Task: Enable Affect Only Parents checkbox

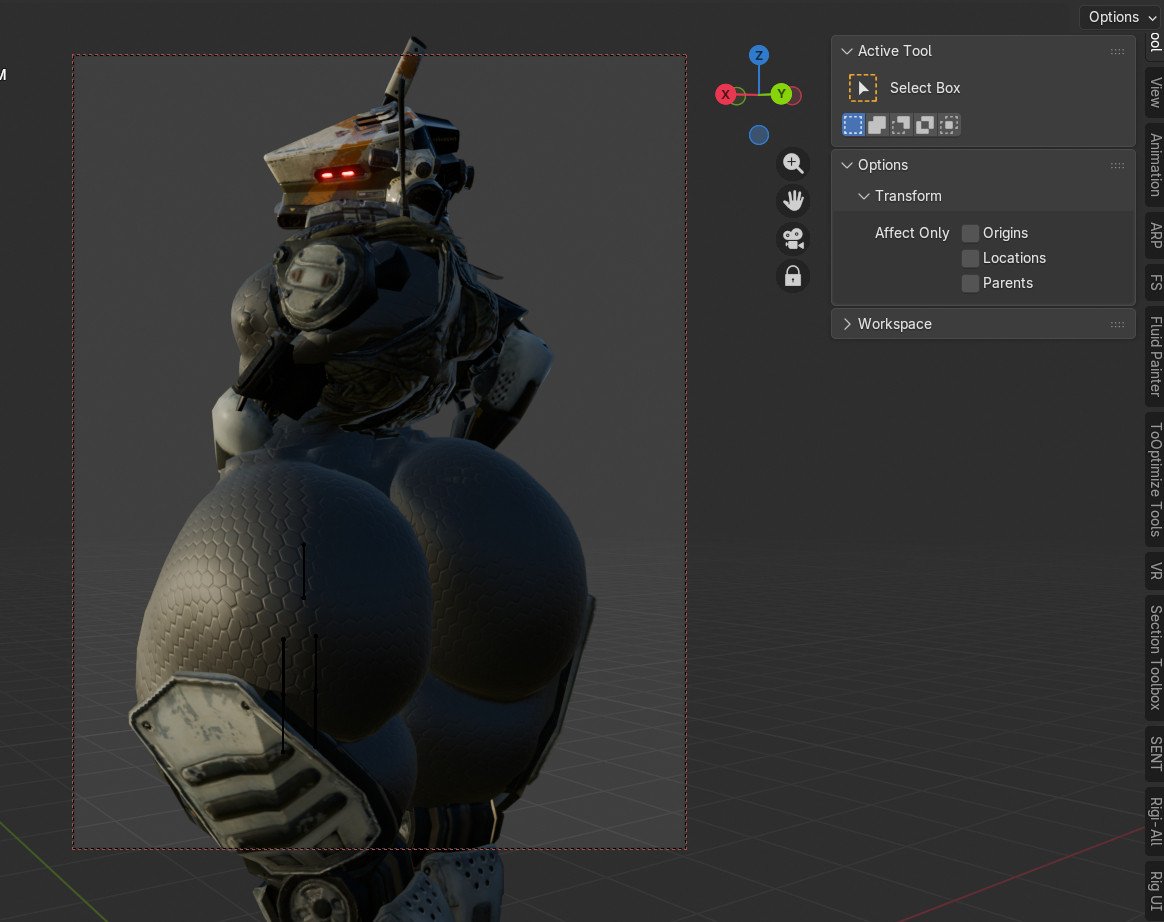Action: tap(970, 283)
